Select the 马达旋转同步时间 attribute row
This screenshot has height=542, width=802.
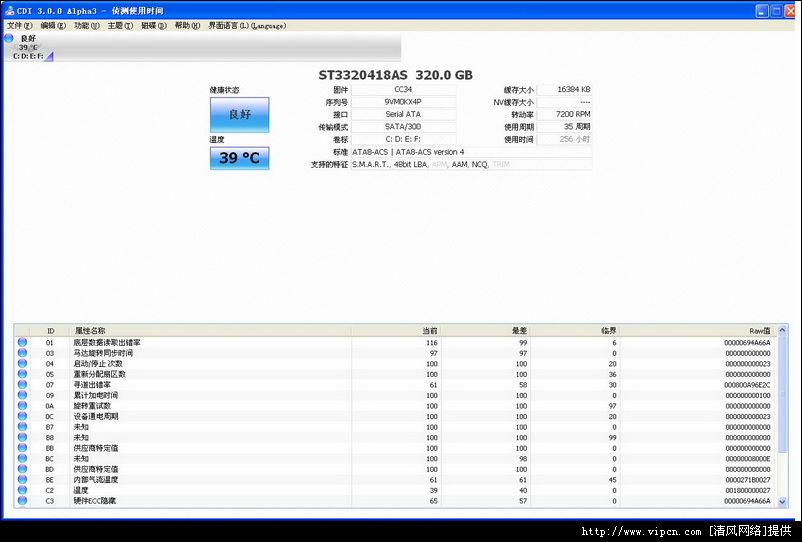[x=395, y=353]
